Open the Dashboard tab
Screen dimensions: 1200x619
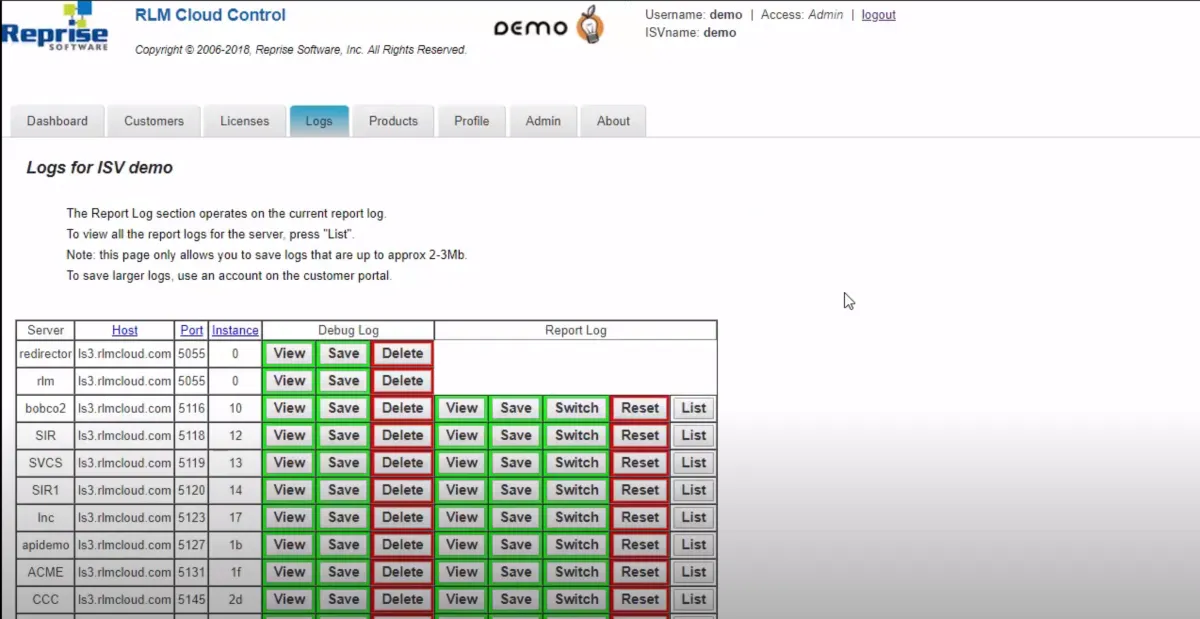click(57, 121)
